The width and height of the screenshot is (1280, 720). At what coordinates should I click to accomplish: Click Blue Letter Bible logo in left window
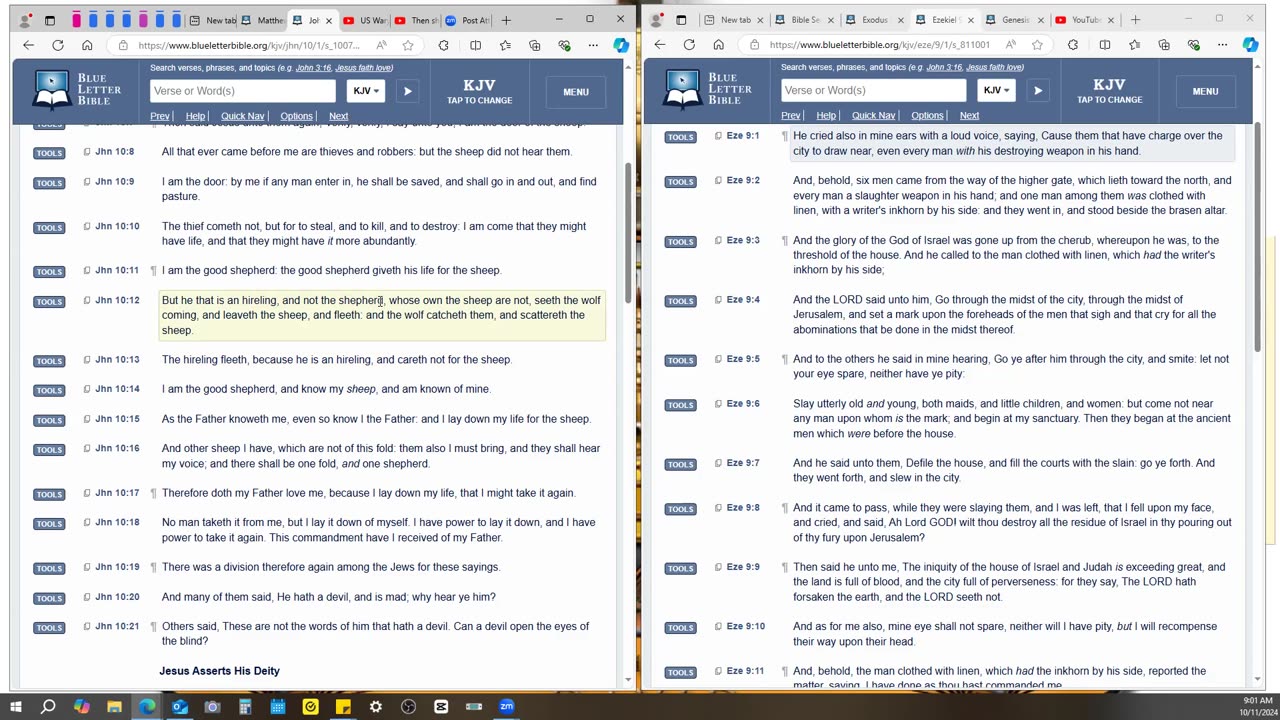77,90
